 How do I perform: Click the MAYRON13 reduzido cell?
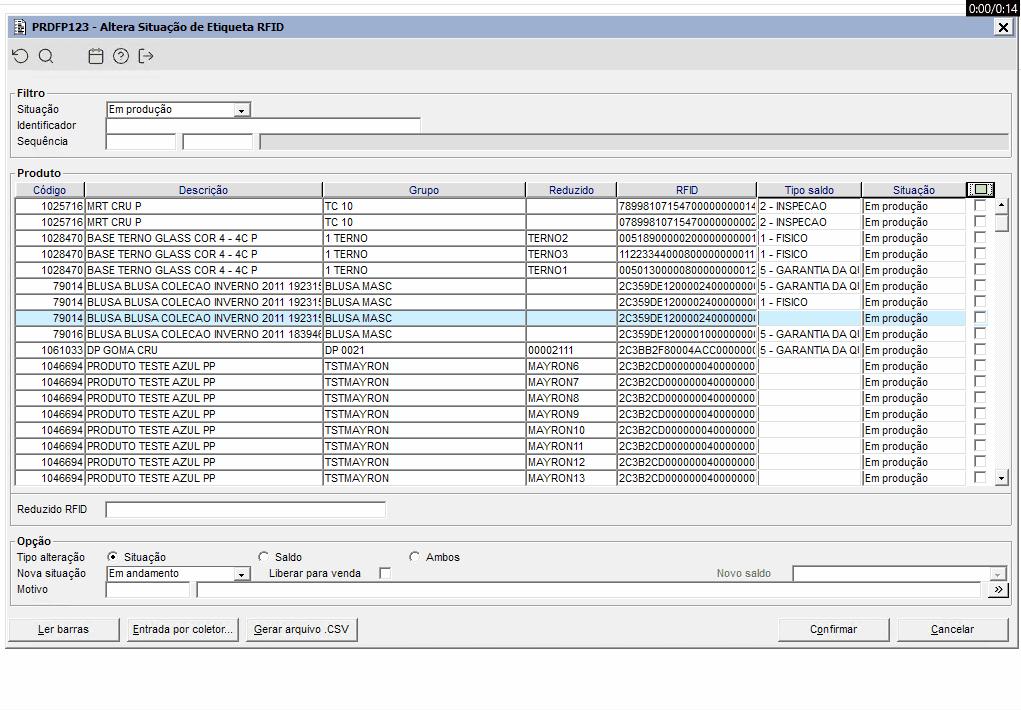tap(571, 477)
